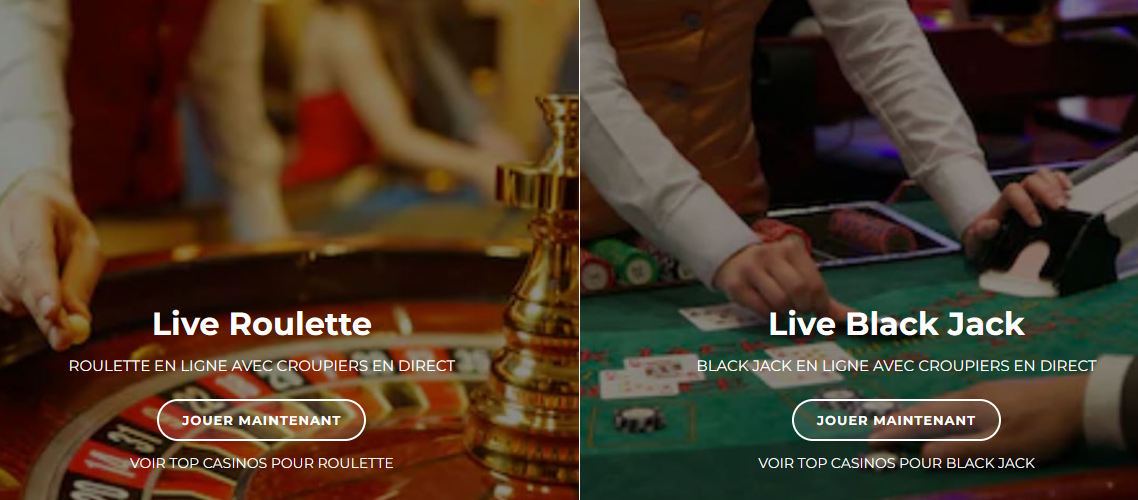Image resolution: width=1138 pixels, height=500 pixels.
Task: Click Jouer Maintenant under Live Black Jack
Action: [896, 420]
